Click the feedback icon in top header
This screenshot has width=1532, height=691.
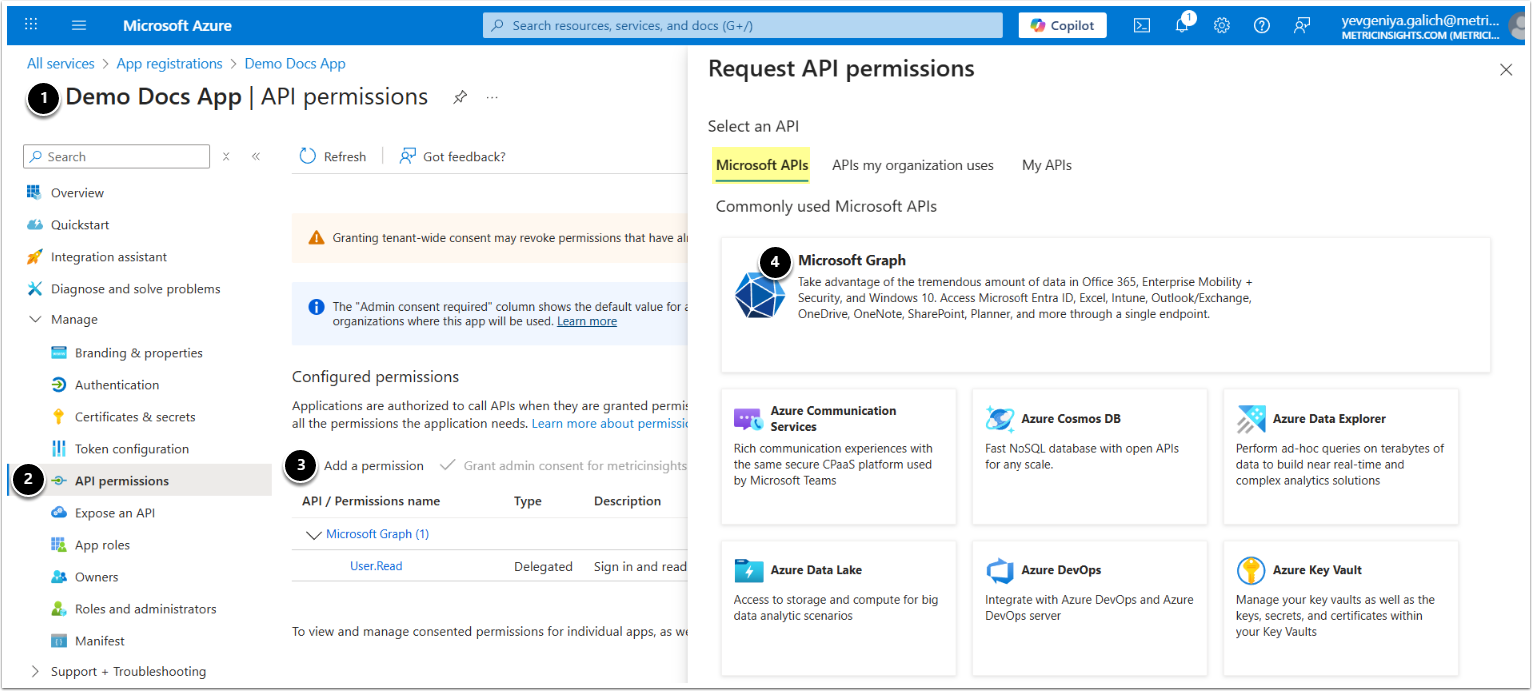pyautogui.click(x=1301, y=26)
